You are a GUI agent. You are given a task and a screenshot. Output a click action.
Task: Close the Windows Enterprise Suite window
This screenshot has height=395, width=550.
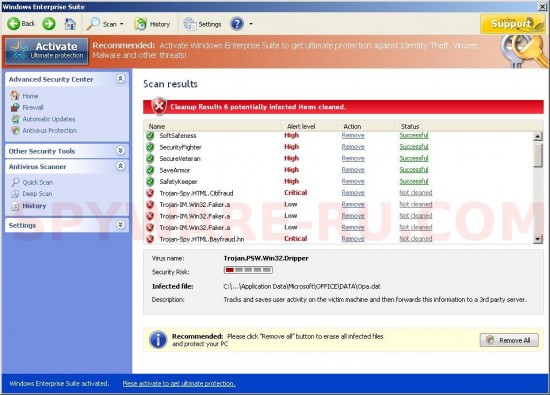(x=542, y=6)
